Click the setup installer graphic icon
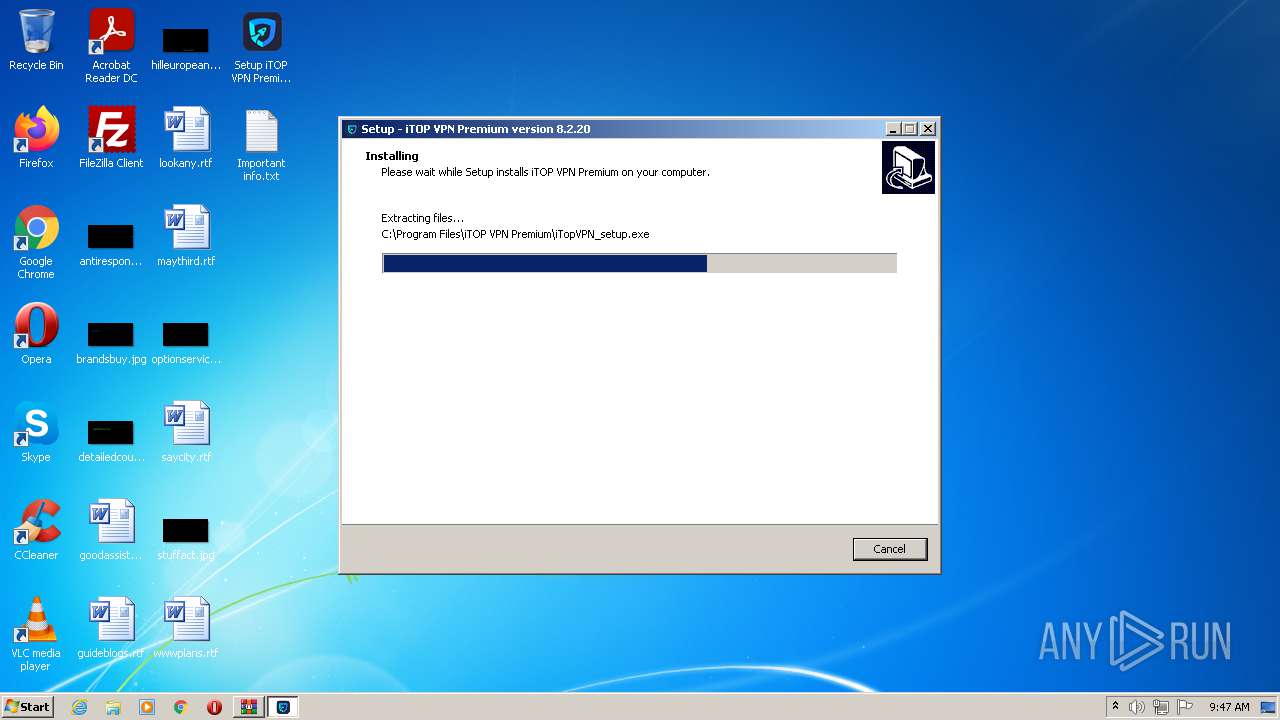Screen dimensions: 1280x720 (x=908, y=167)
